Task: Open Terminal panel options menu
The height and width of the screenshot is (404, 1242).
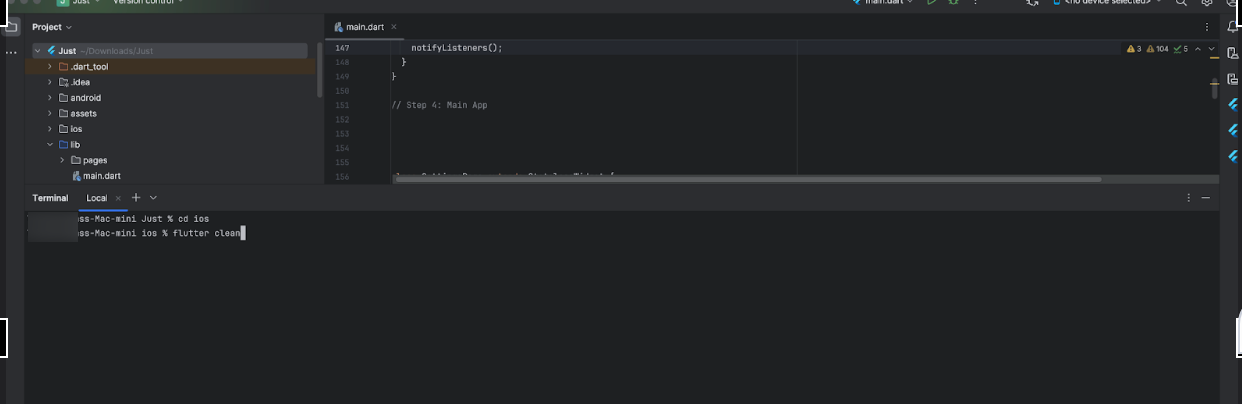Action: (1188, 198)
